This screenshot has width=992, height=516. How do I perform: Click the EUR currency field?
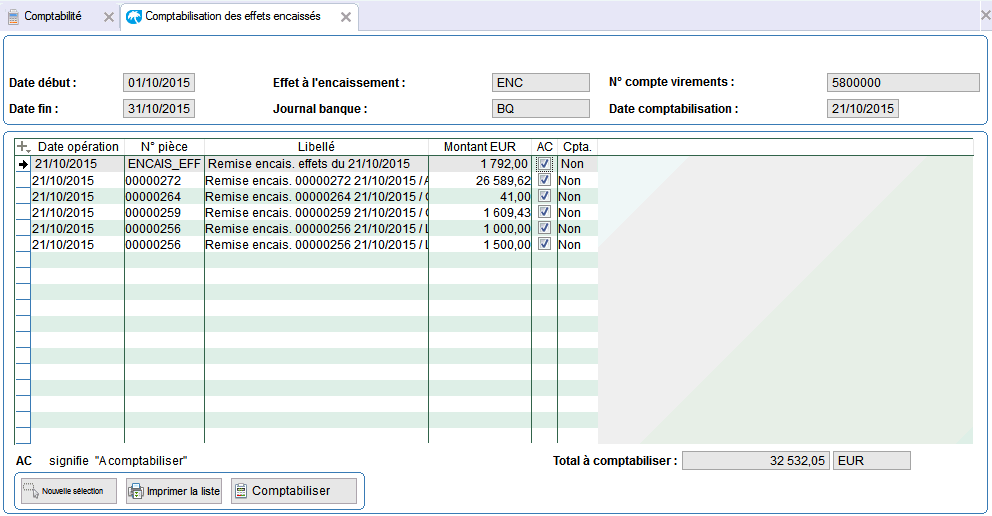872,461
